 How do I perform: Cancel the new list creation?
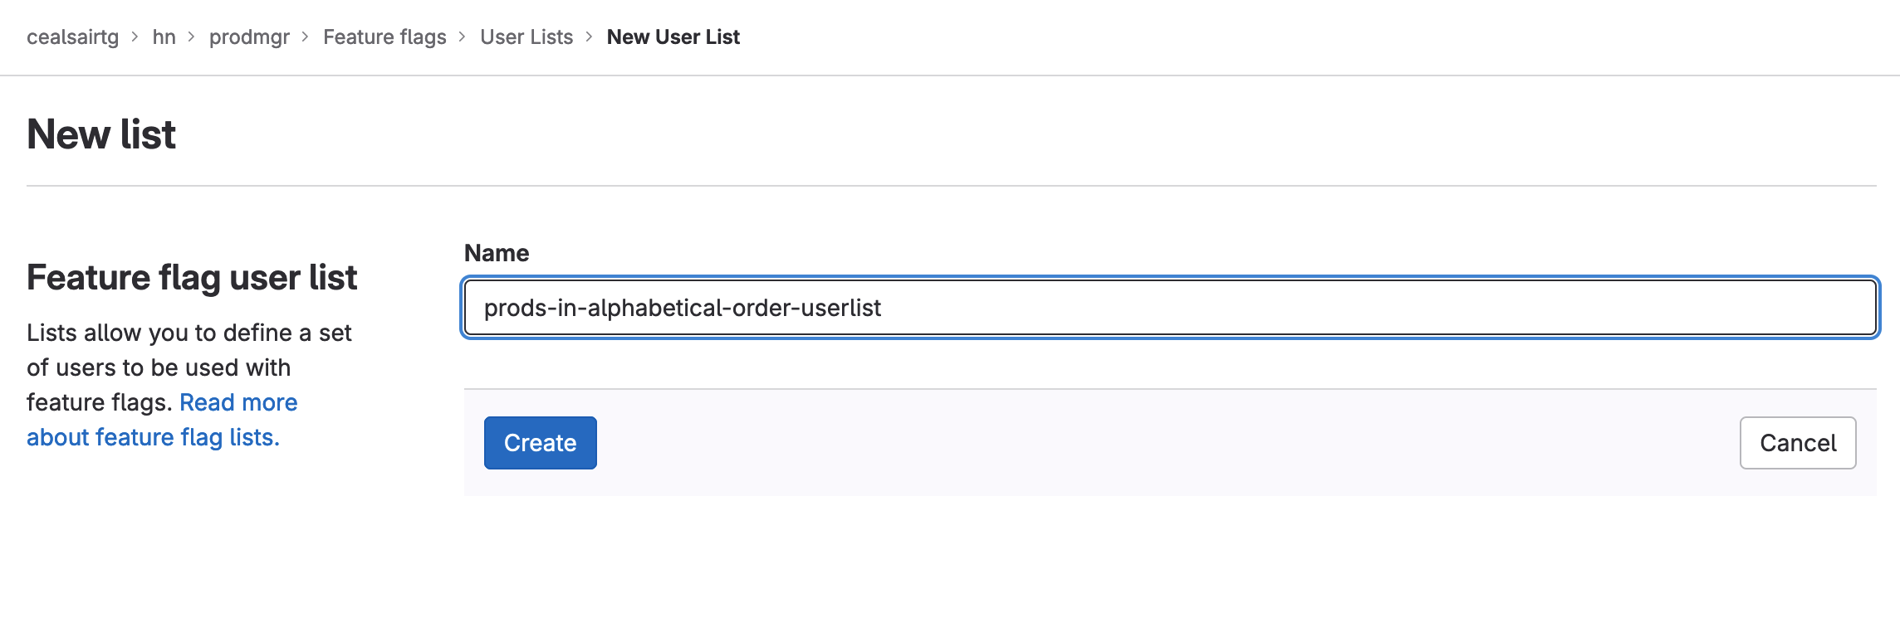1797,443
